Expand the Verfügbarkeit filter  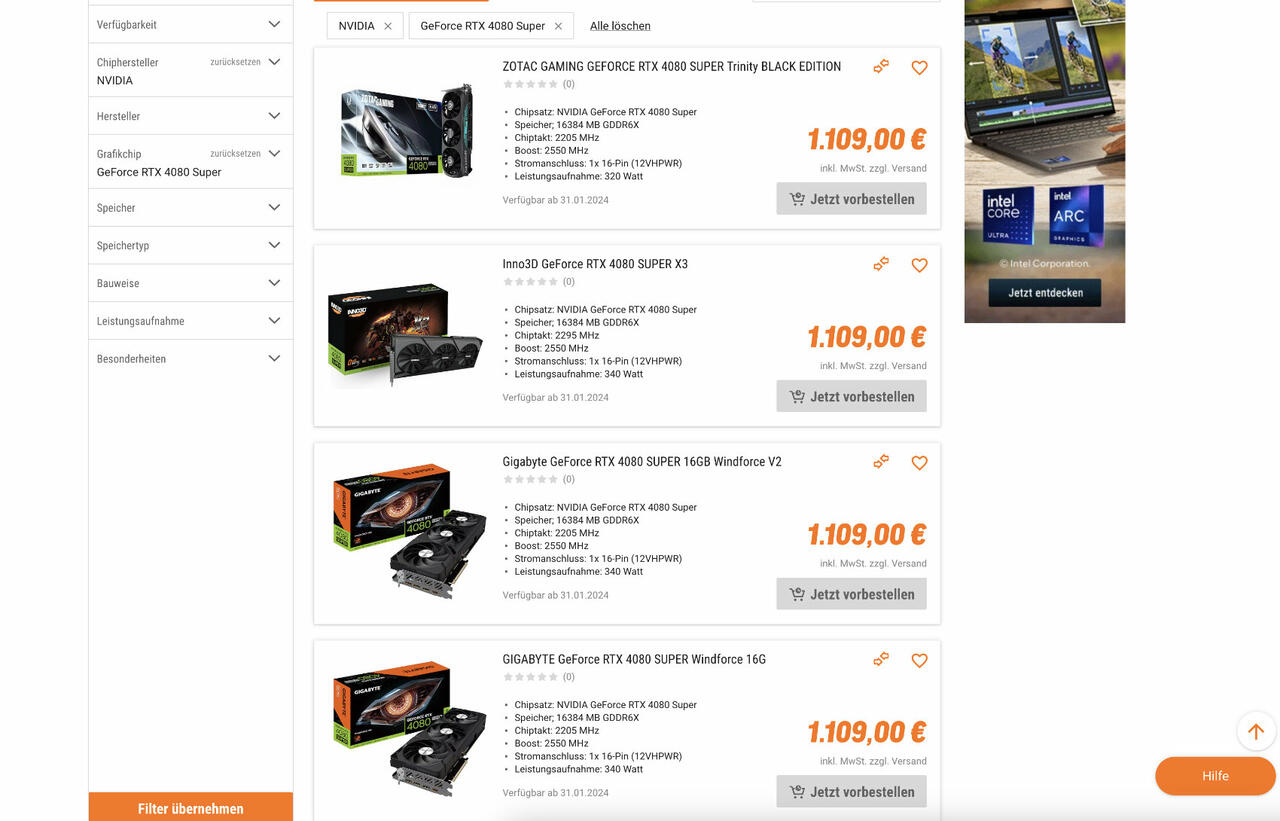[190, 24]
